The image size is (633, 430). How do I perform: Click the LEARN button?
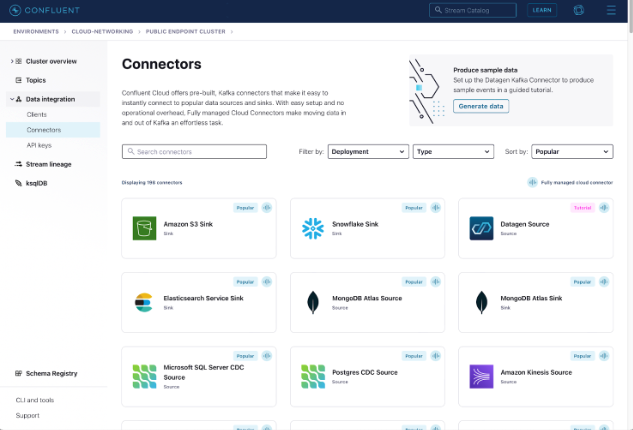[x=542, y=10]
